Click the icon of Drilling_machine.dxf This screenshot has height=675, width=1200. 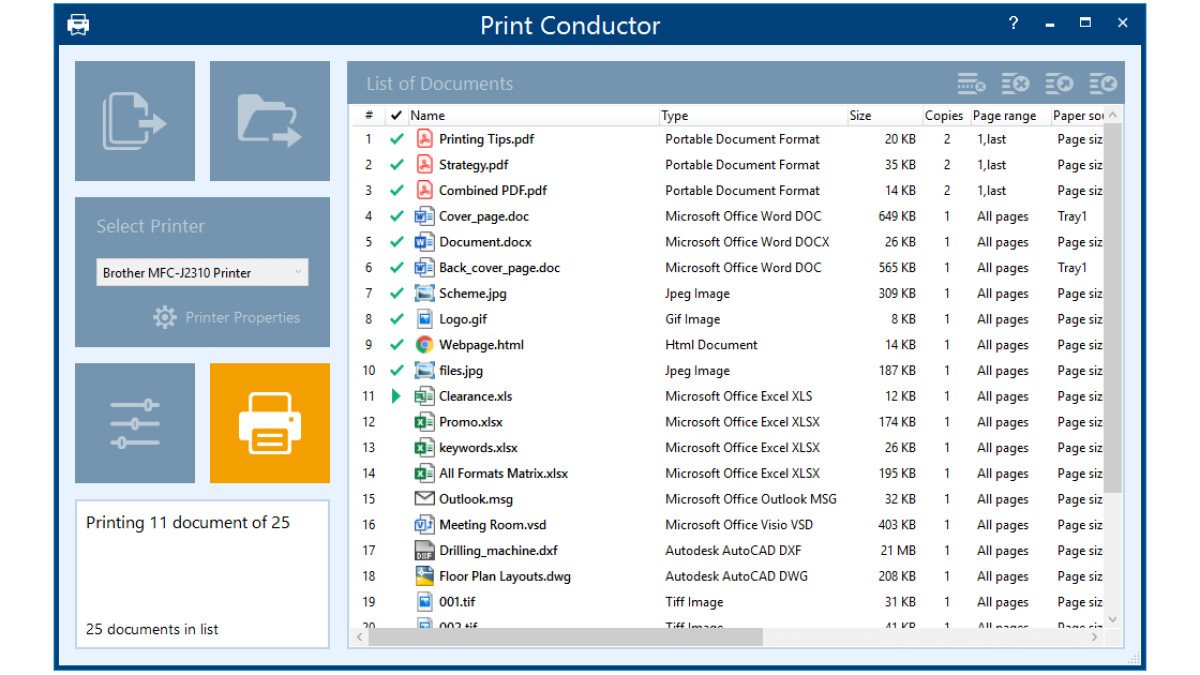tap(424, 551)
